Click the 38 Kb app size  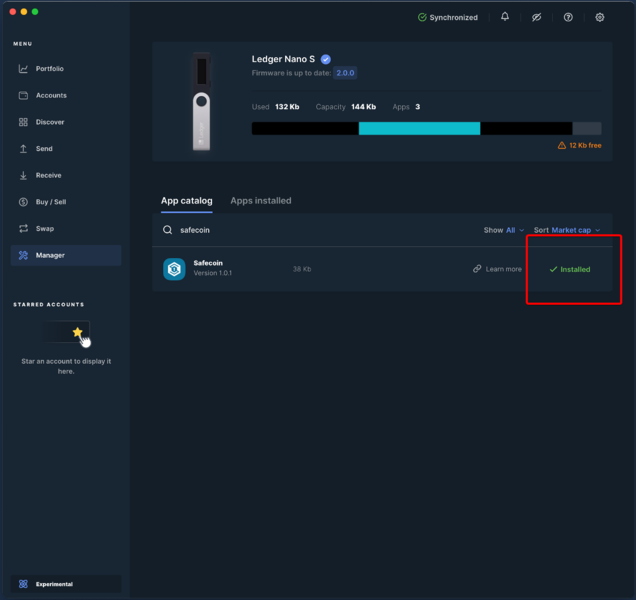coord(302,269)
